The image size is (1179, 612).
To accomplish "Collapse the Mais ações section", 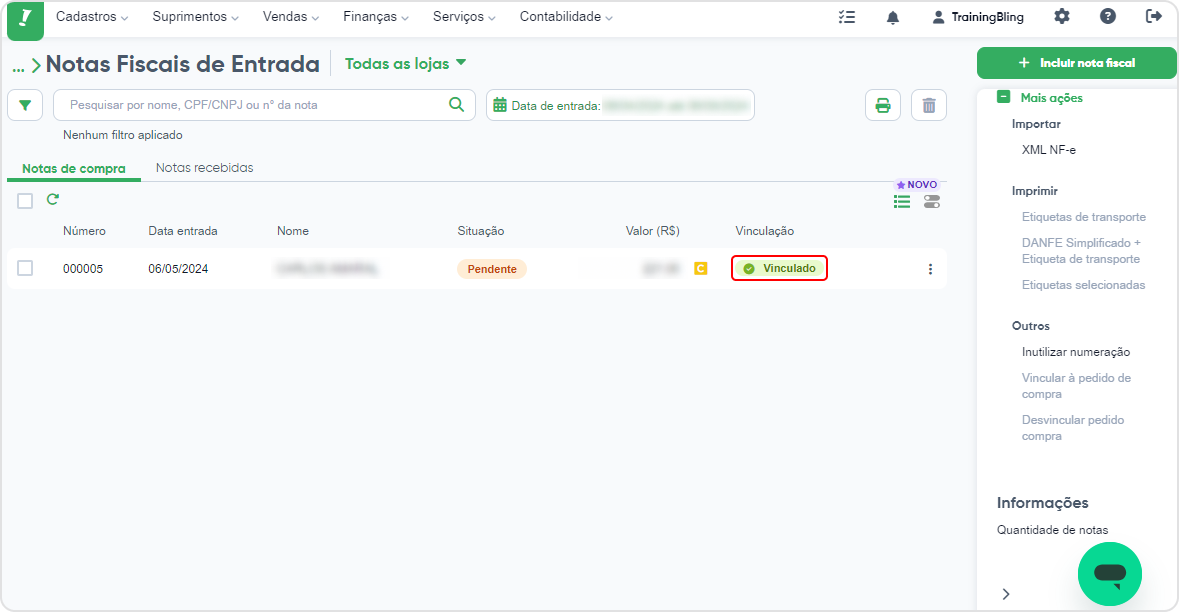I will click(1003, 97).
